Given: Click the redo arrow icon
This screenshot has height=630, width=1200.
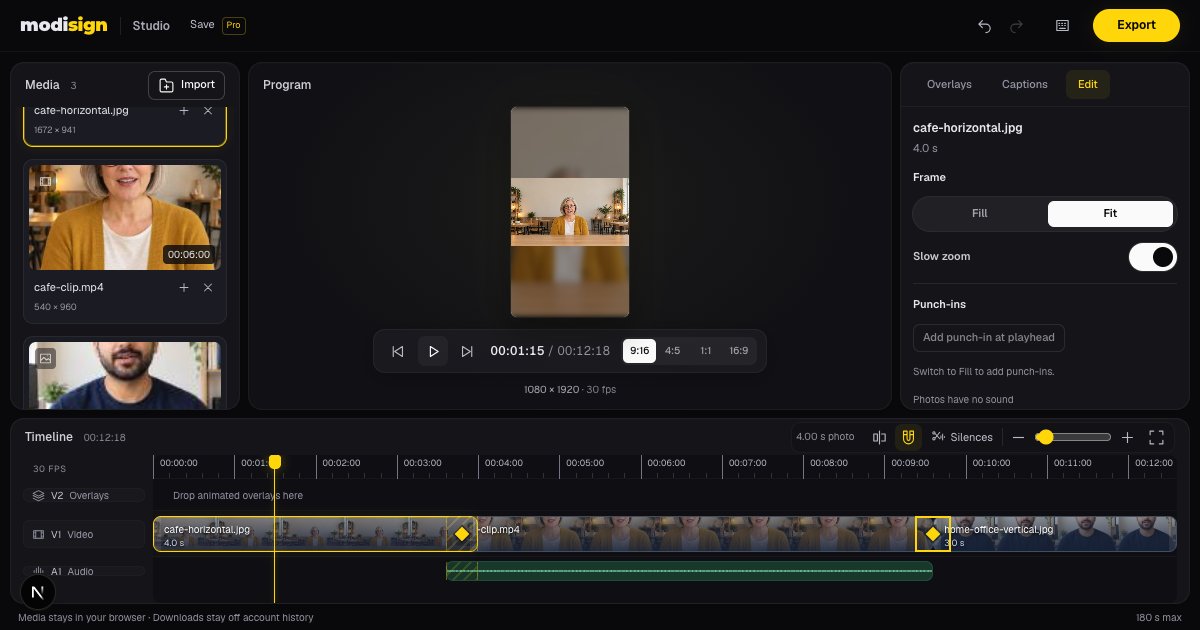Looking at the screenshot, I should tap(1017, 26).
